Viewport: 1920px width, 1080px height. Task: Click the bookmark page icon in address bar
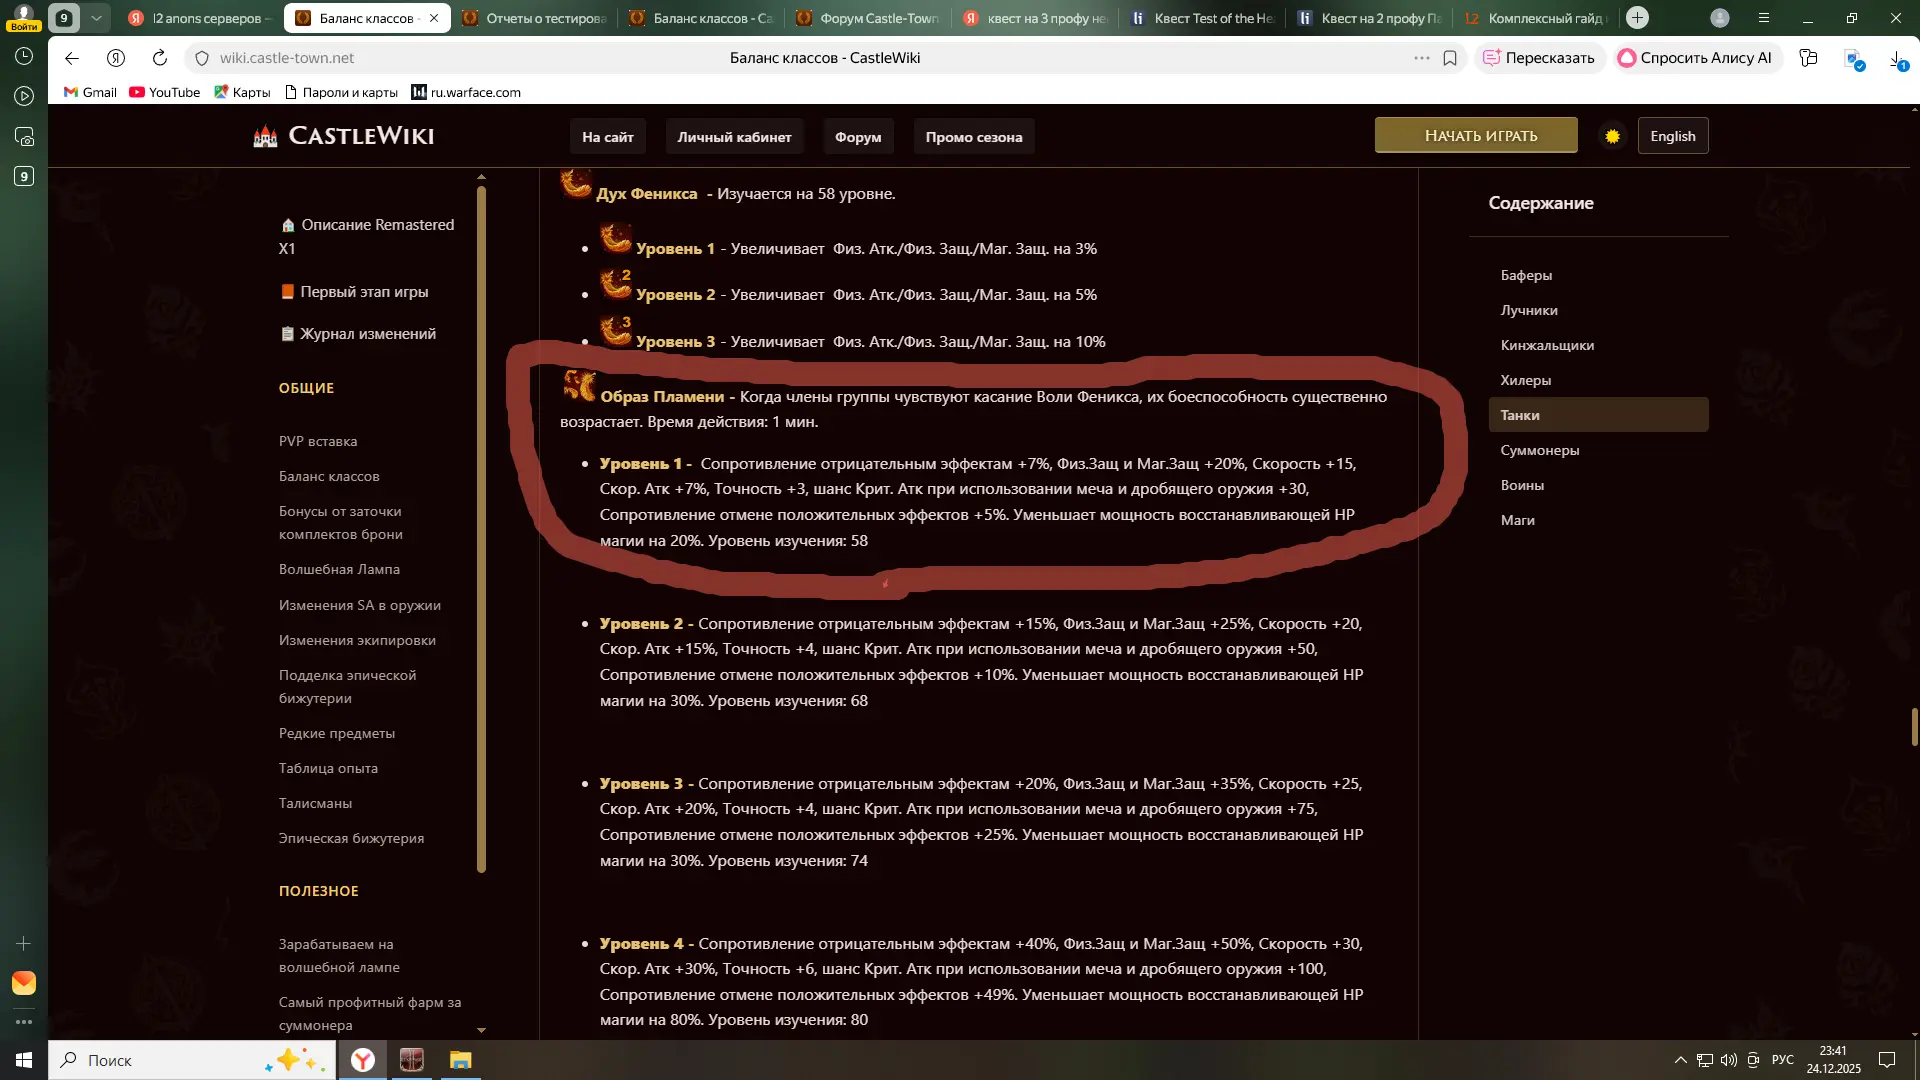[1450, 58]
